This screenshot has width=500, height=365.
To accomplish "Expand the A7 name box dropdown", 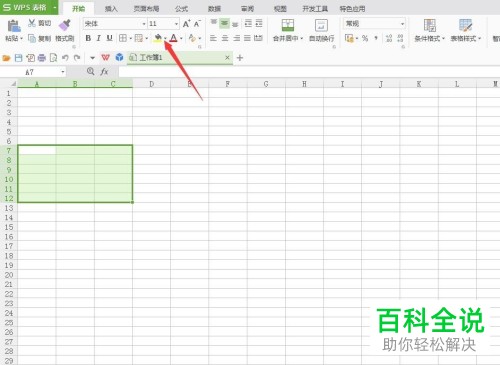I will click(x=63, y=72).
